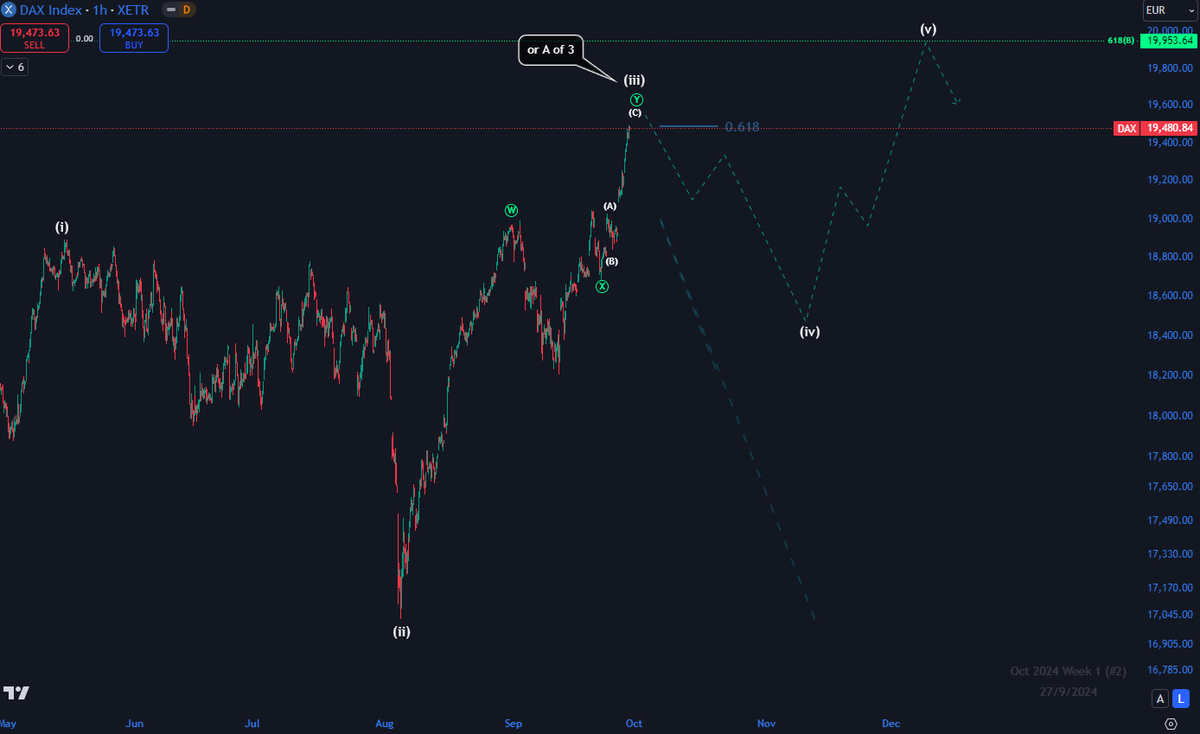Click the 0.00 spread value
Viewport: 1200px width, 734px height.
(x=84, y=39)
